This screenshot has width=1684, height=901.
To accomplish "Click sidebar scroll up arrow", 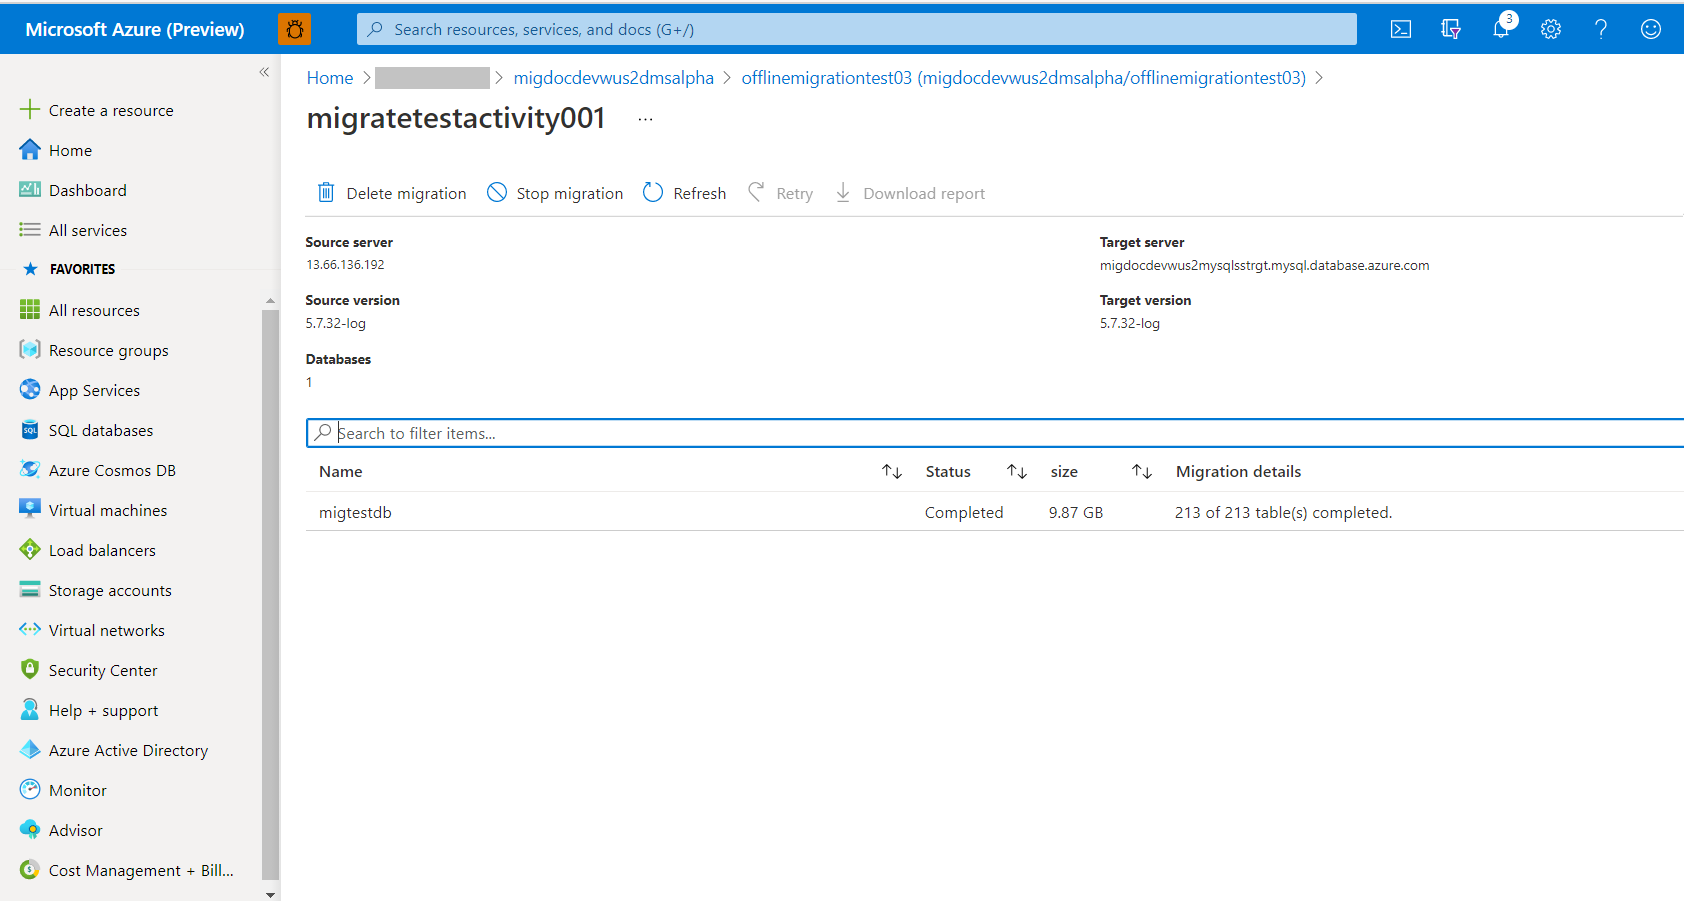I will point(270,300).
